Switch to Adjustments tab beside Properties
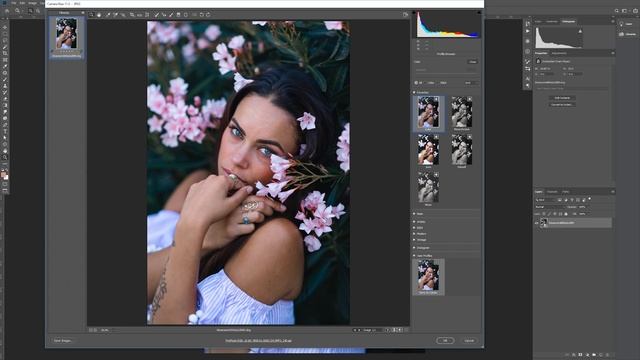 [x=559, y=53]
